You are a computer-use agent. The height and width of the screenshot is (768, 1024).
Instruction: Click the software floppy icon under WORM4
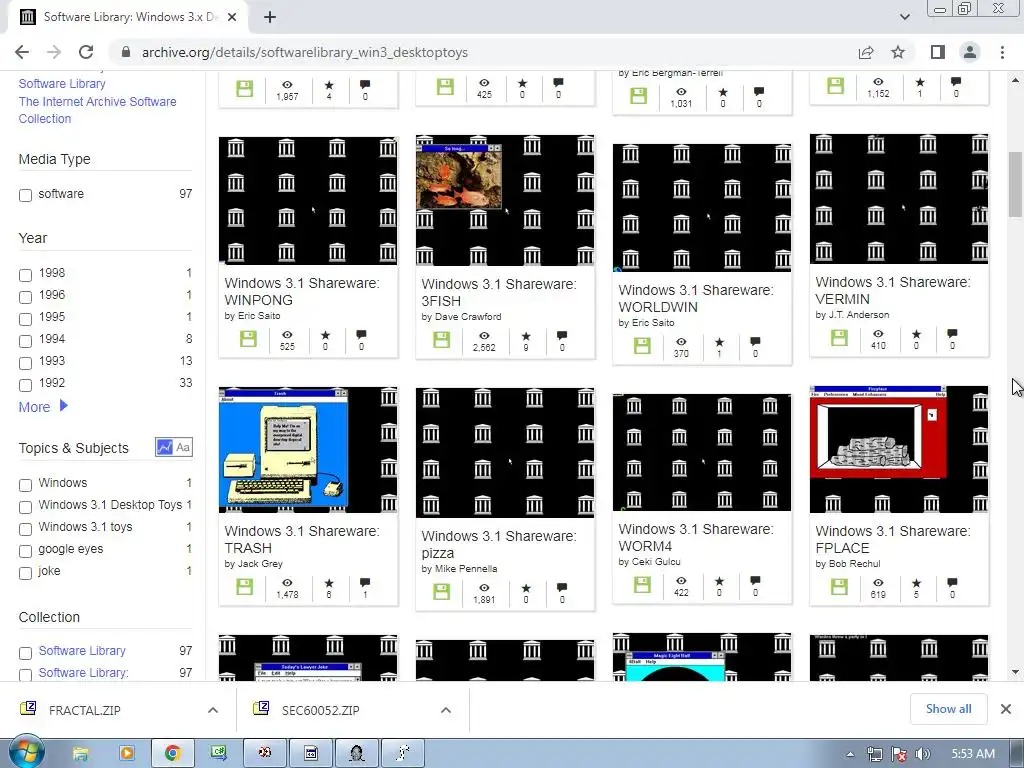click(x=642, y=584)
